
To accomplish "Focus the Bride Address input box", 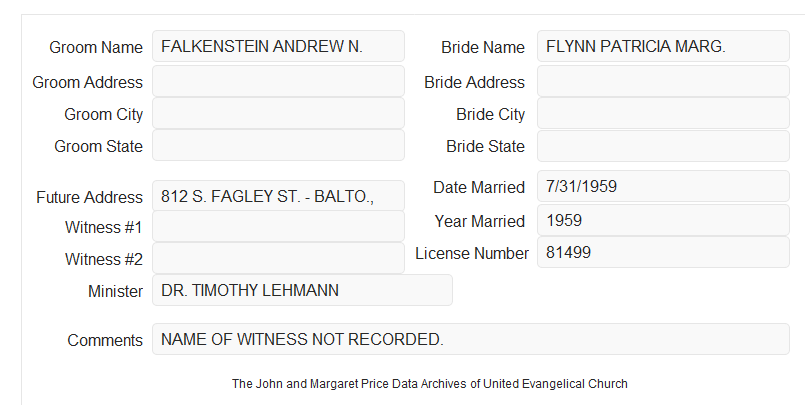I will pos(663,81).
